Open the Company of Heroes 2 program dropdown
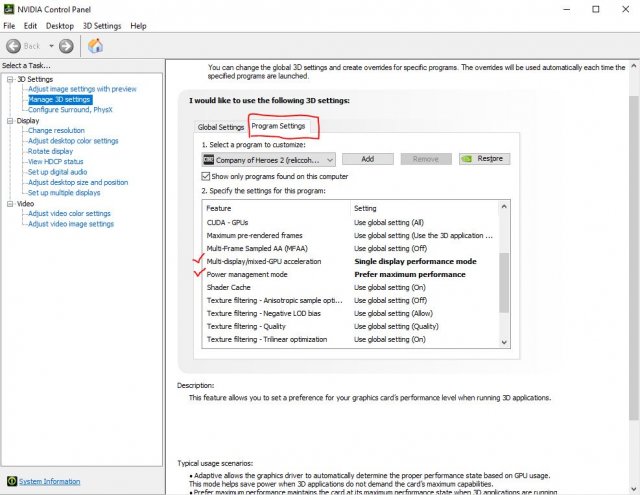This screenshot has width=640, height=495. [328, 159]
